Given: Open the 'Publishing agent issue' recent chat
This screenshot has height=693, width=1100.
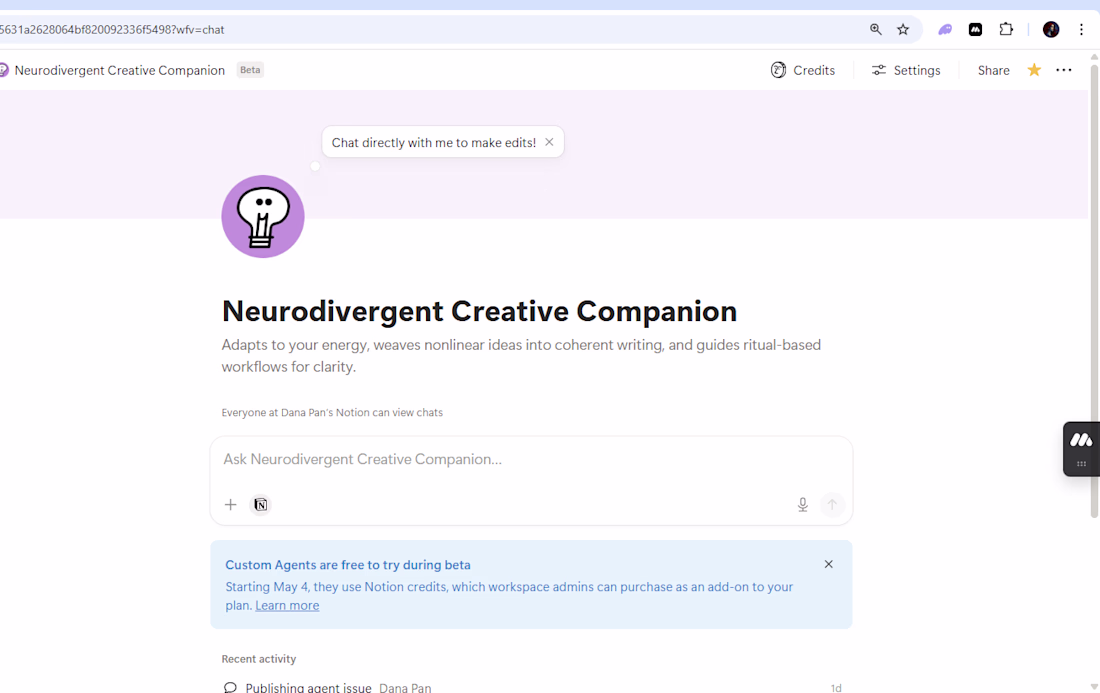Looking at the screenshot, I should pyautogui.click(x=531, y=687).
